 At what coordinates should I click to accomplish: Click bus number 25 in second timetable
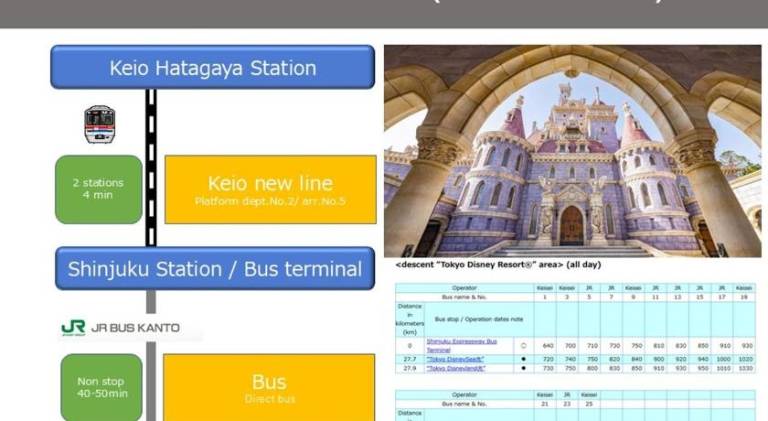(589, 404)
